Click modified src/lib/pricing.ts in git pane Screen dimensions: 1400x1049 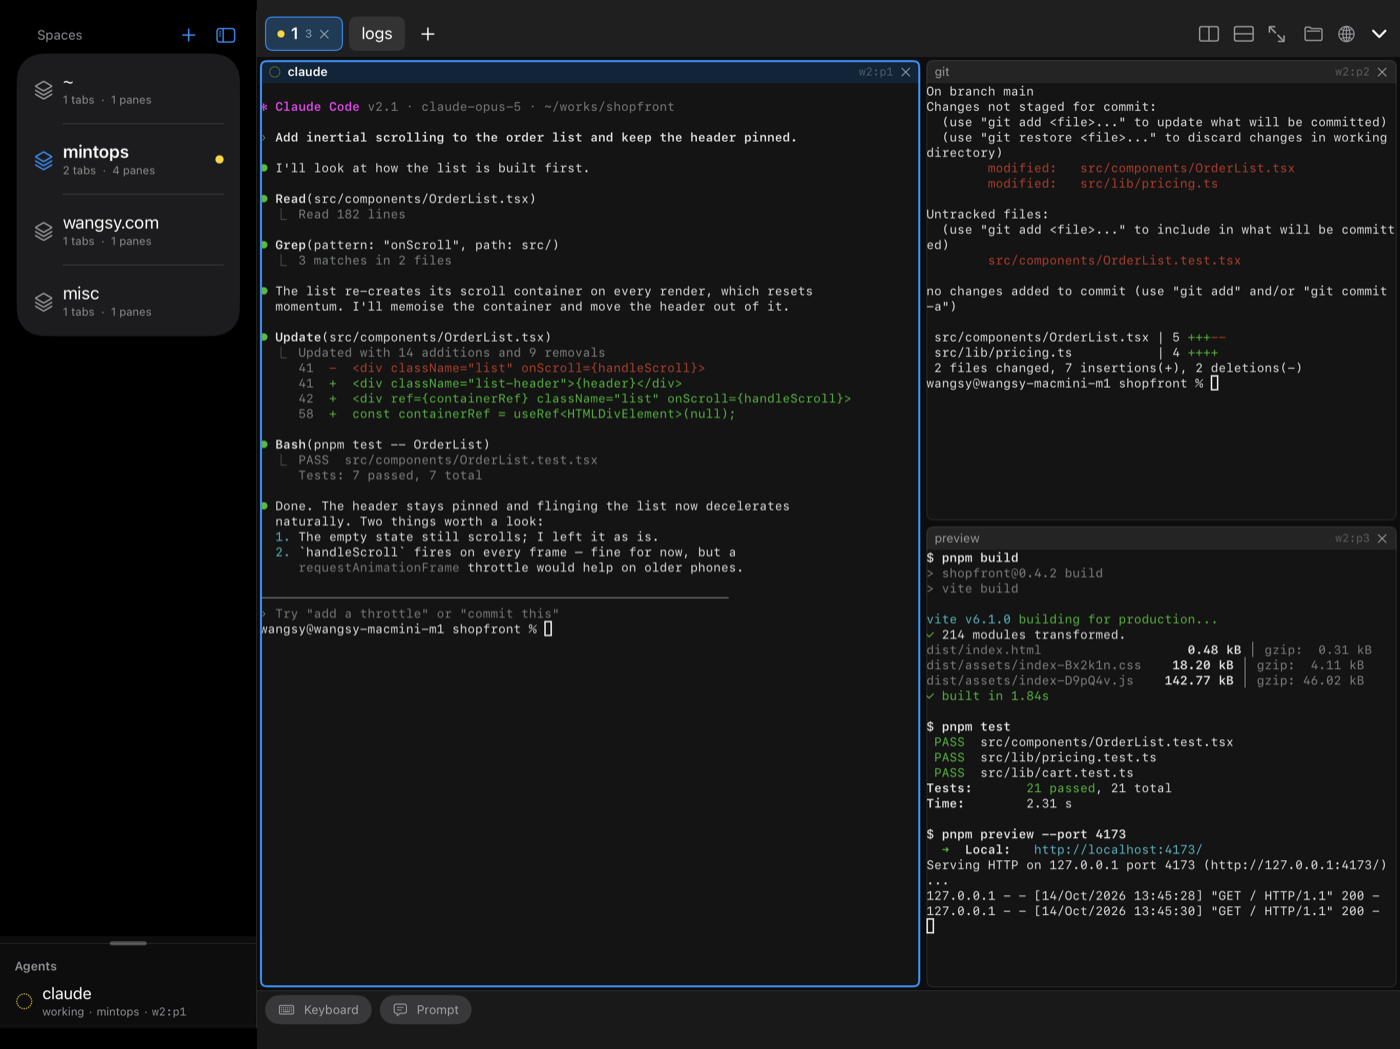[1102, 184]
